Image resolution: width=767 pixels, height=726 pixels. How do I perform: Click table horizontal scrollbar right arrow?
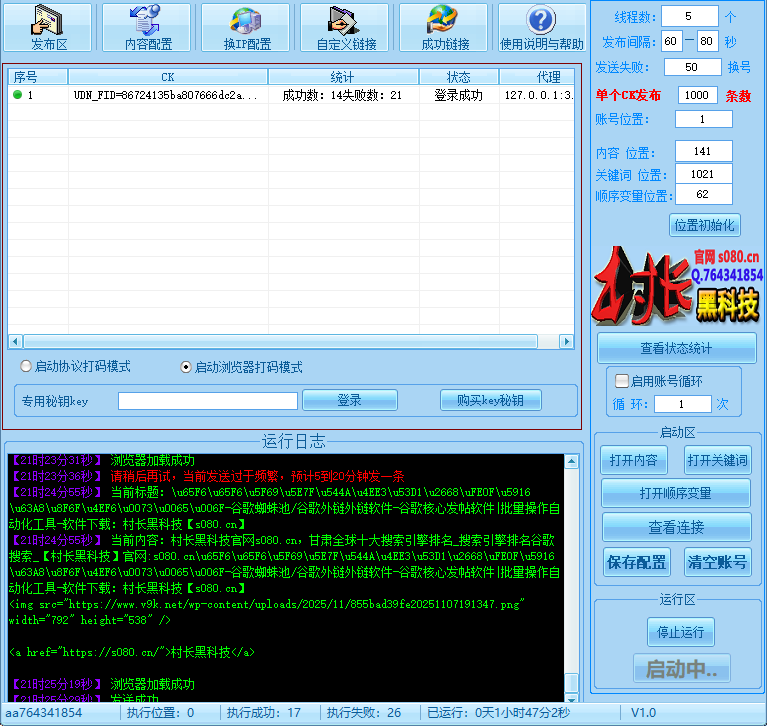[566, 341]
